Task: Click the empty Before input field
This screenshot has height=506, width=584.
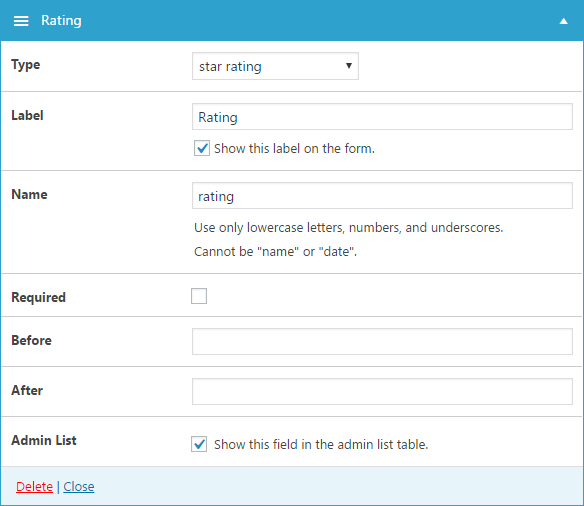Action: [x=382, y=341]
